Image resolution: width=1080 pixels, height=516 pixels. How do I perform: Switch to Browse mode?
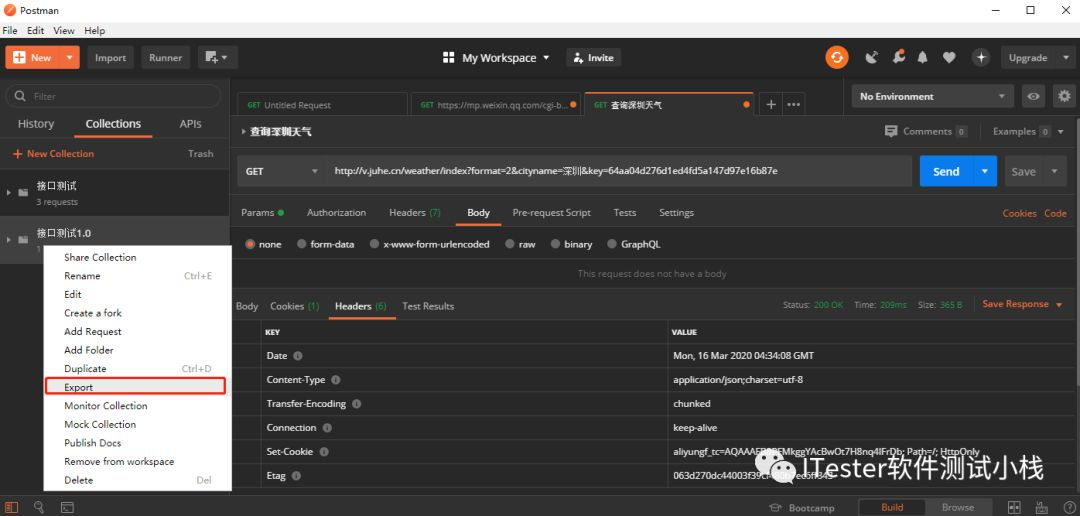point(958,507)
